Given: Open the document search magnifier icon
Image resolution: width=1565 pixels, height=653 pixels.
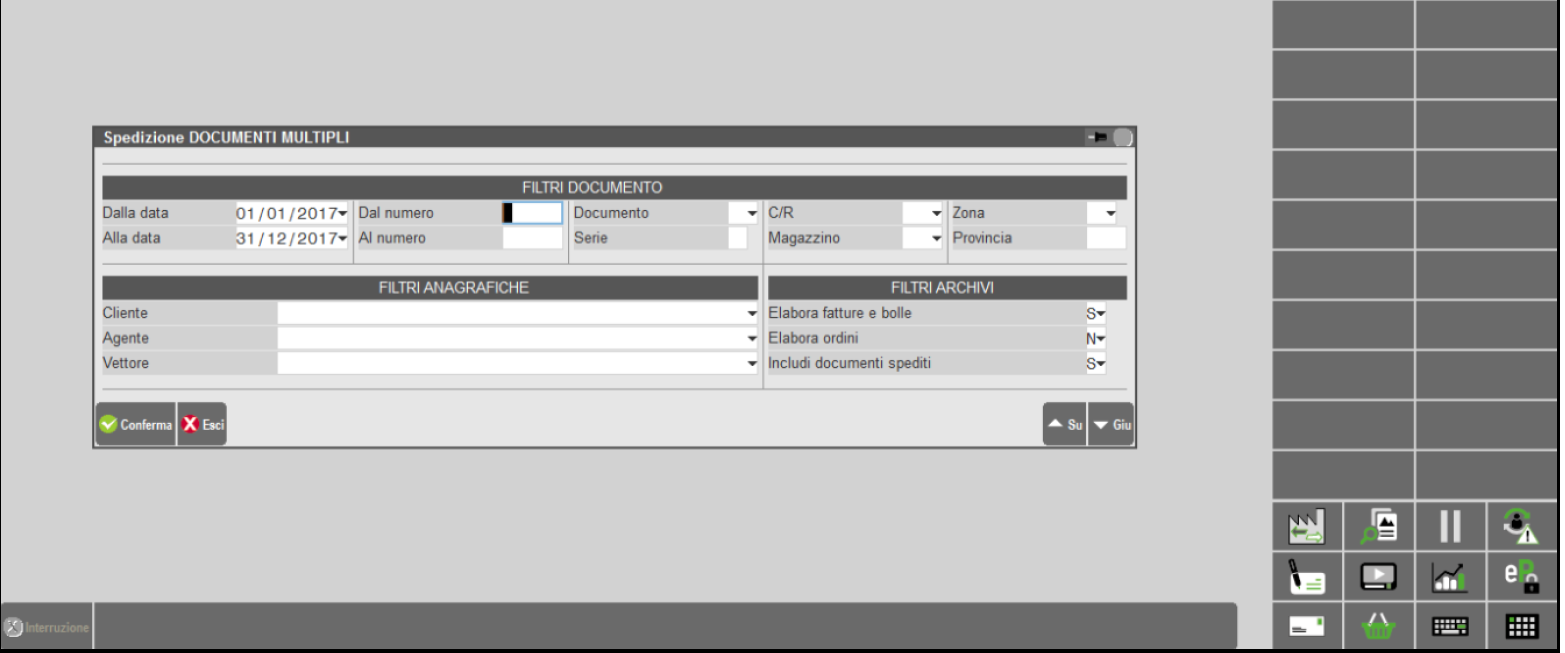Looking at the screenshot, I should [x=1379, y=525].
